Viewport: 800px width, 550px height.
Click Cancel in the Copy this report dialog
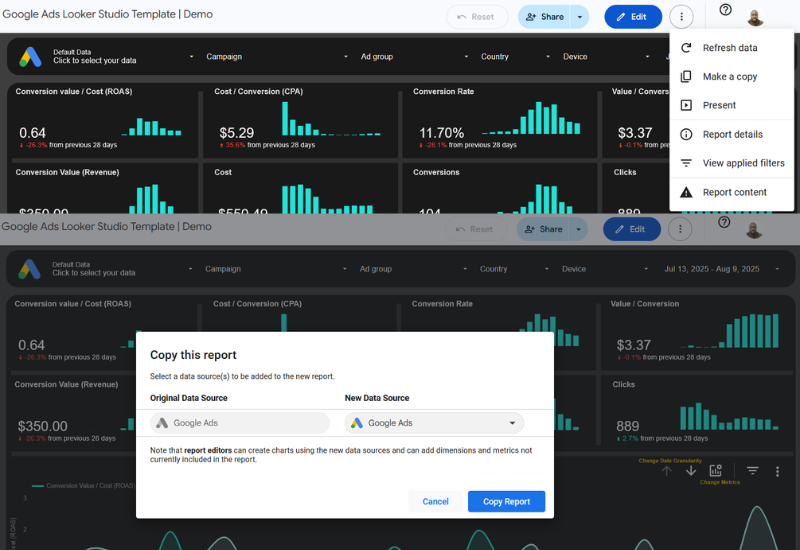click(x=435, y=502)
